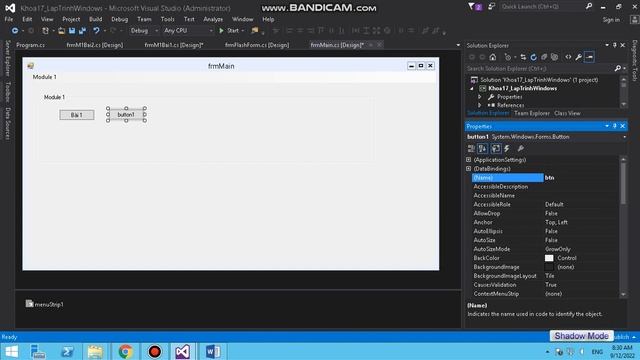Switch to the Class View tab
Screen dimensions: 640x360
tap(567, 113)
